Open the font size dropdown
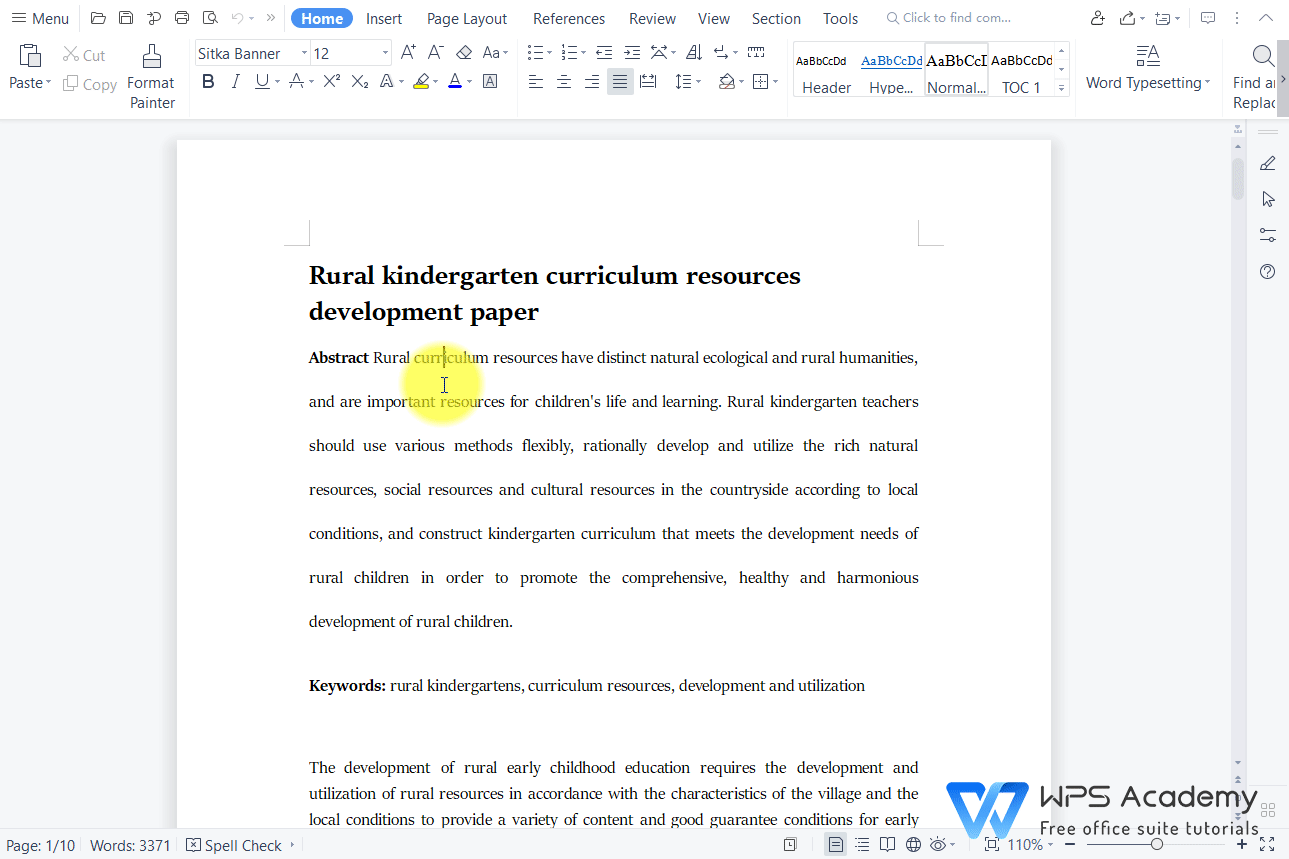 tap(384, 52)
